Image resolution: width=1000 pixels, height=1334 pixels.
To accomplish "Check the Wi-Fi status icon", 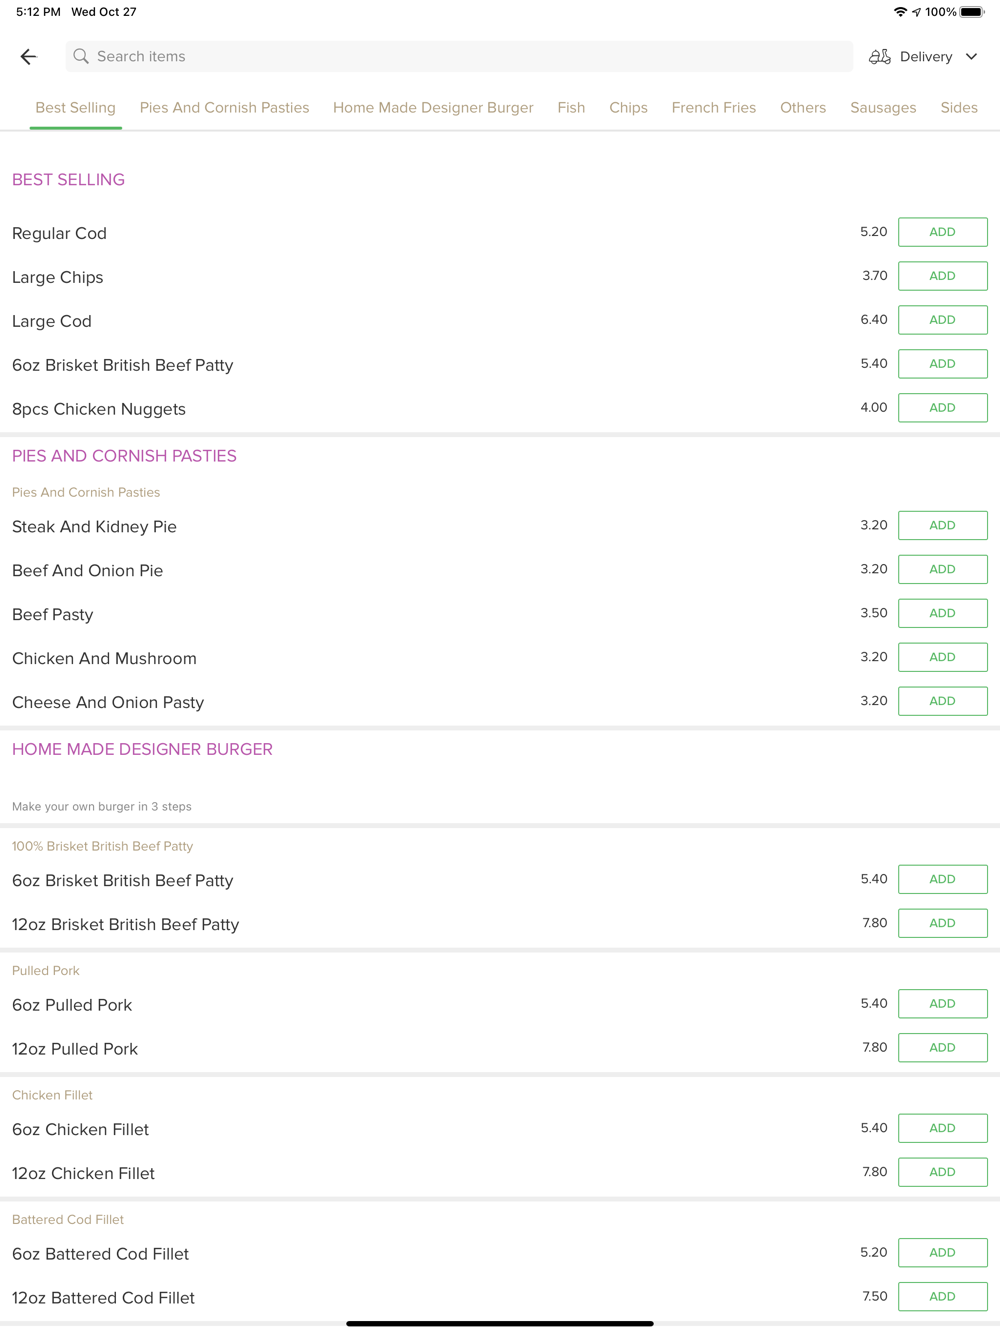I will coord(900,12).
